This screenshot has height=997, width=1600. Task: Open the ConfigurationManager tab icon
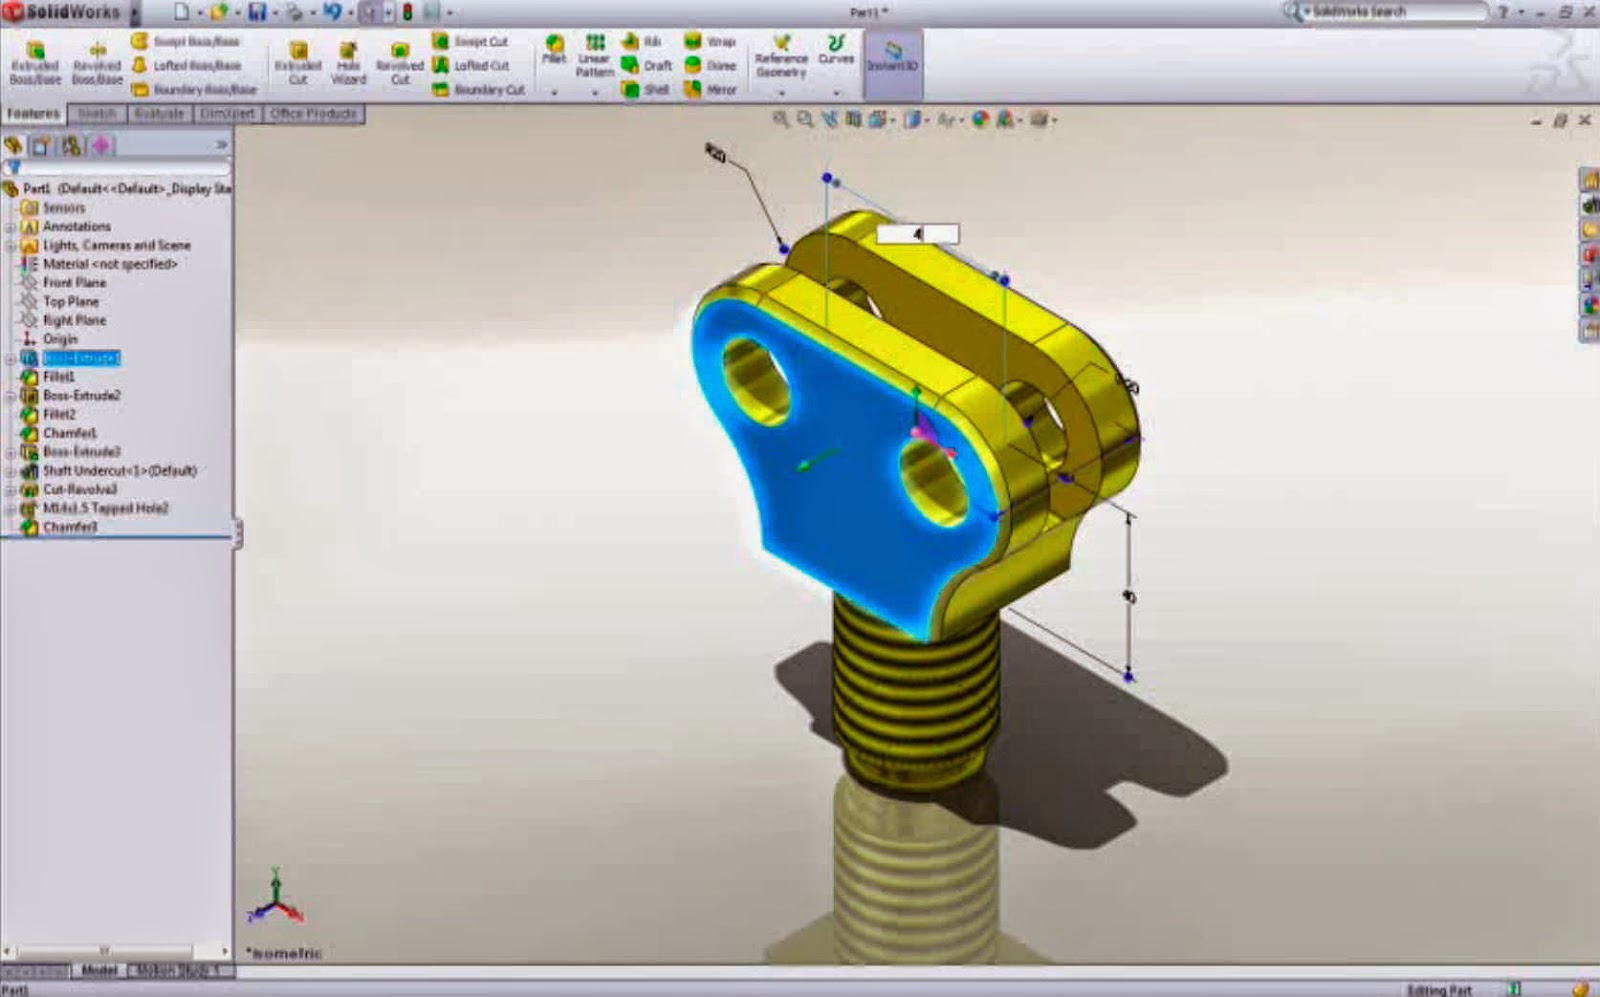tap(71, 146)
